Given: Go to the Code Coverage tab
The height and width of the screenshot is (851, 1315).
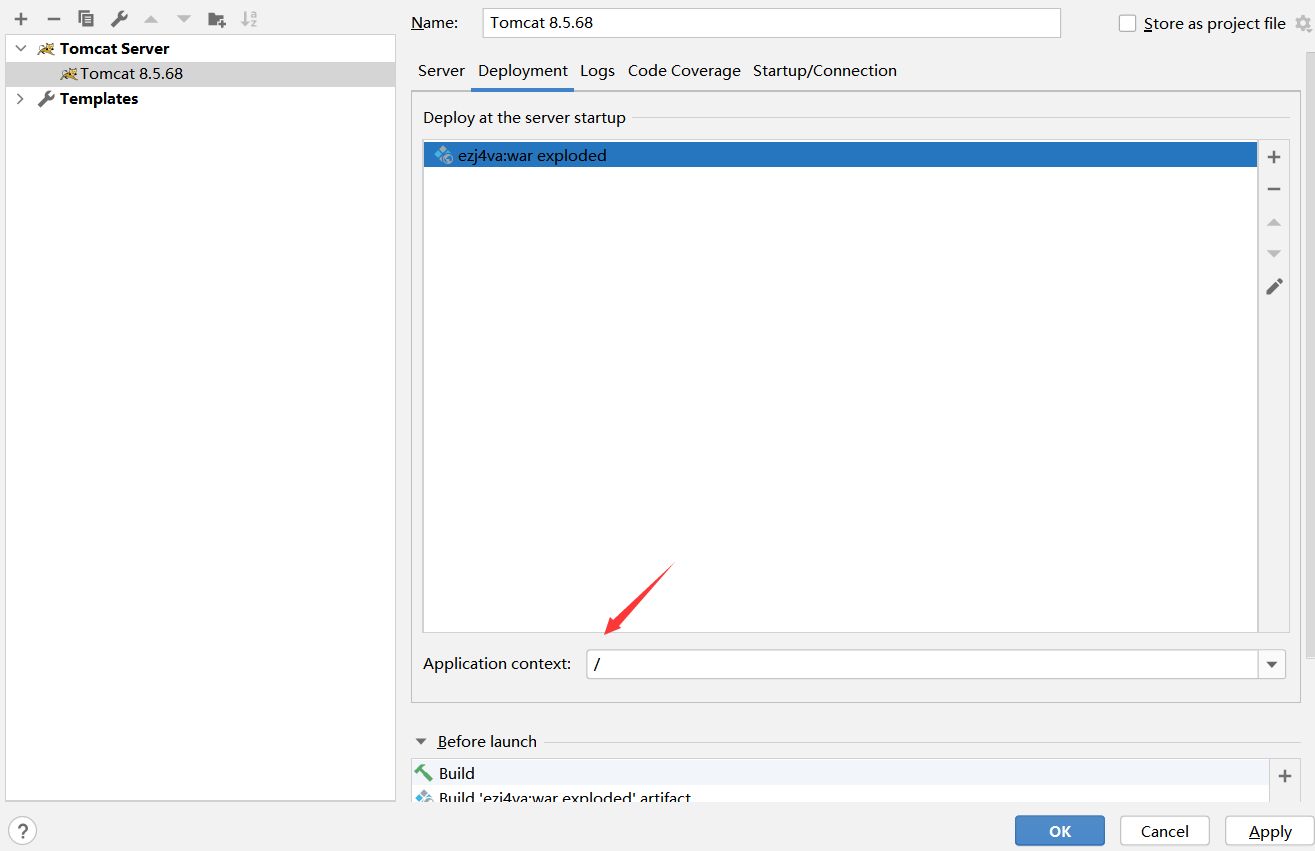Looking at the screenshot, I should point(684,71).
